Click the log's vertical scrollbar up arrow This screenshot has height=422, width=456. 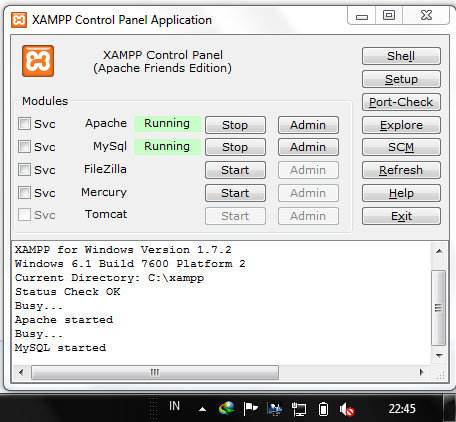click(x=439, y=251)
